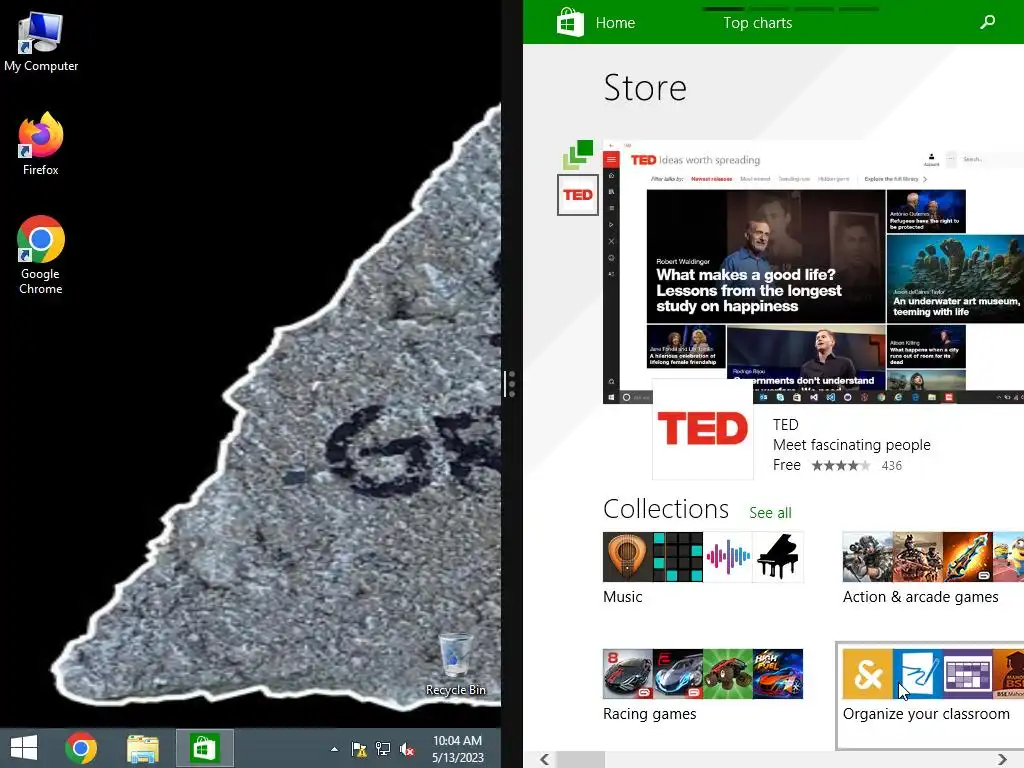The width and height of the screenshot is (1024, 768).
Task: Click the TED app title text
Action: pyautogui.click(x=786, y=424)
